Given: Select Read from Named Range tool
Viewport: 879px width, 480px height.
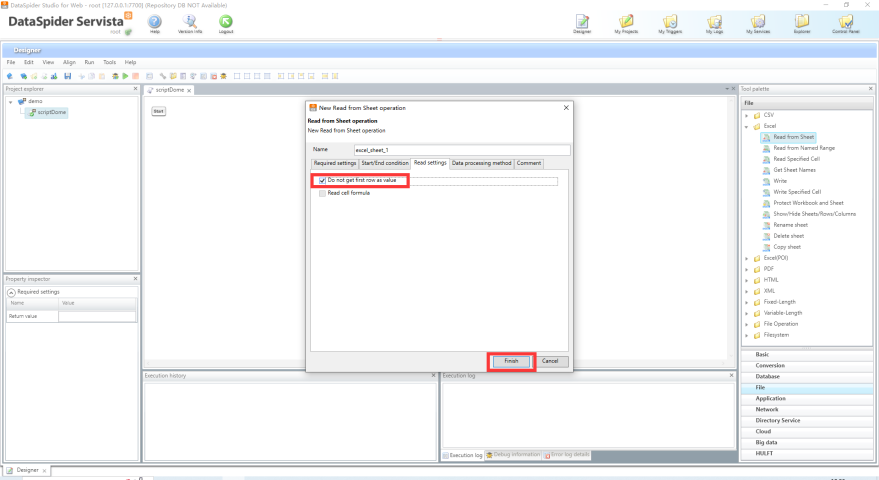Looking at the screenshot, I should click(x=804, y=148).
